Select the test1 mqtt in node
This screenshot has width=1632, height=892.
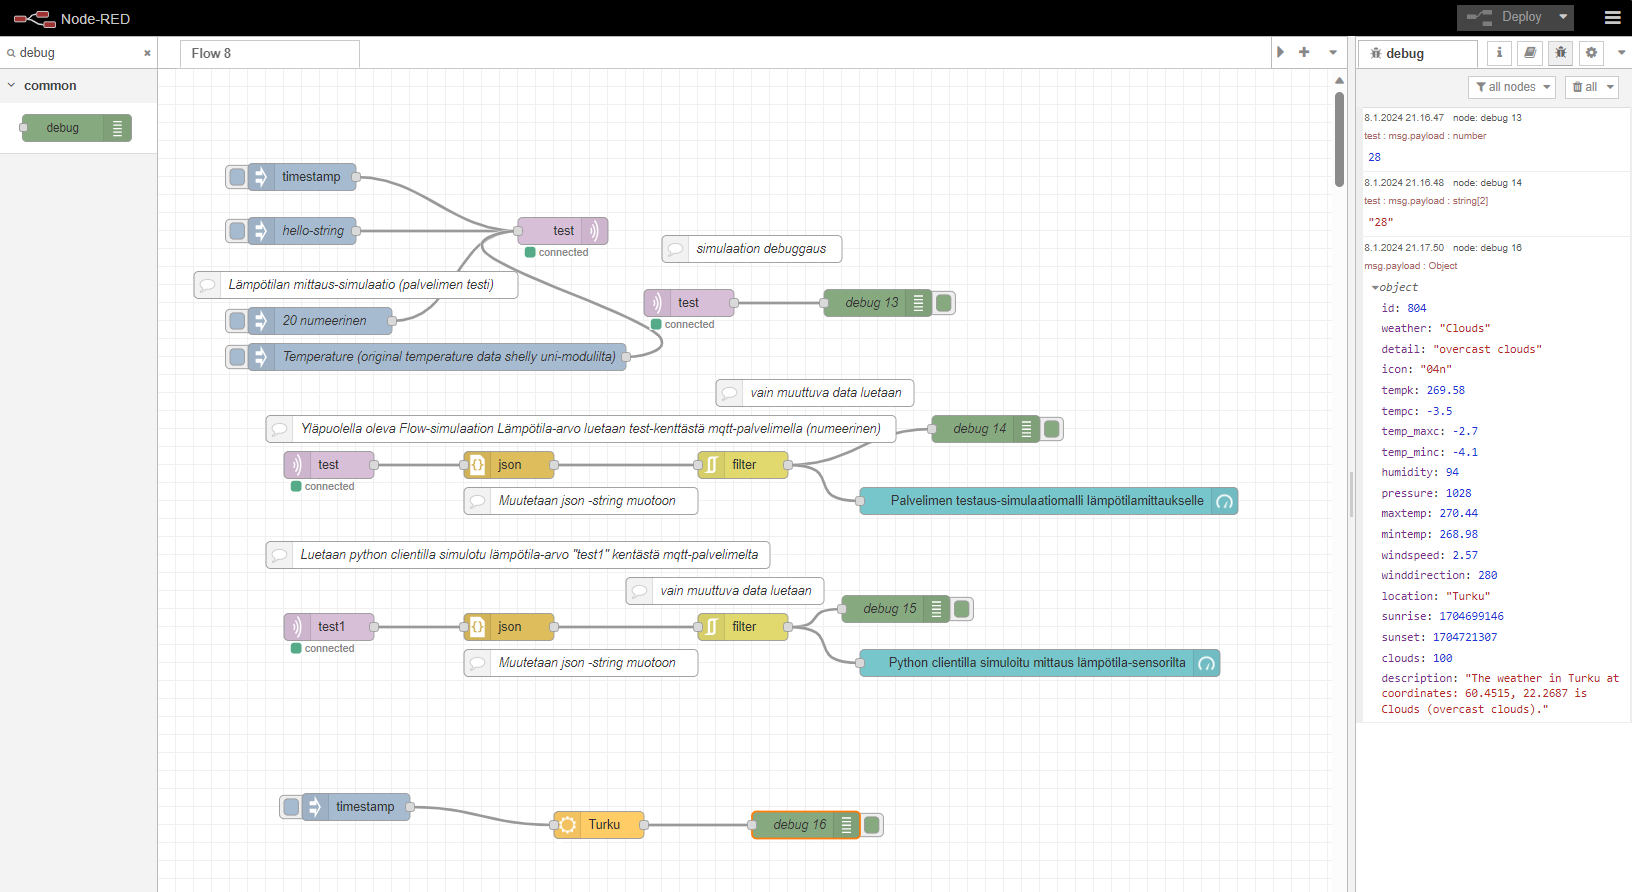(329, 627)
